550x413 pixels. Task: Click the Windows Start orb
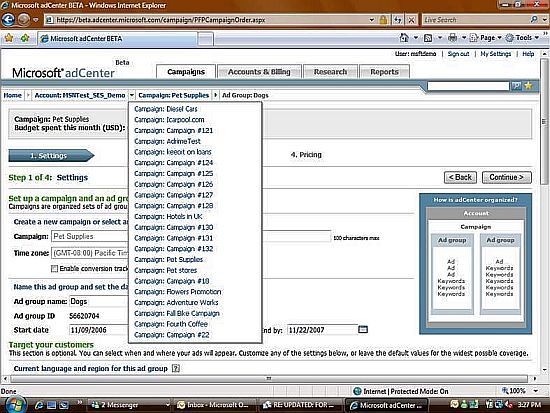(x=15, y=405)
